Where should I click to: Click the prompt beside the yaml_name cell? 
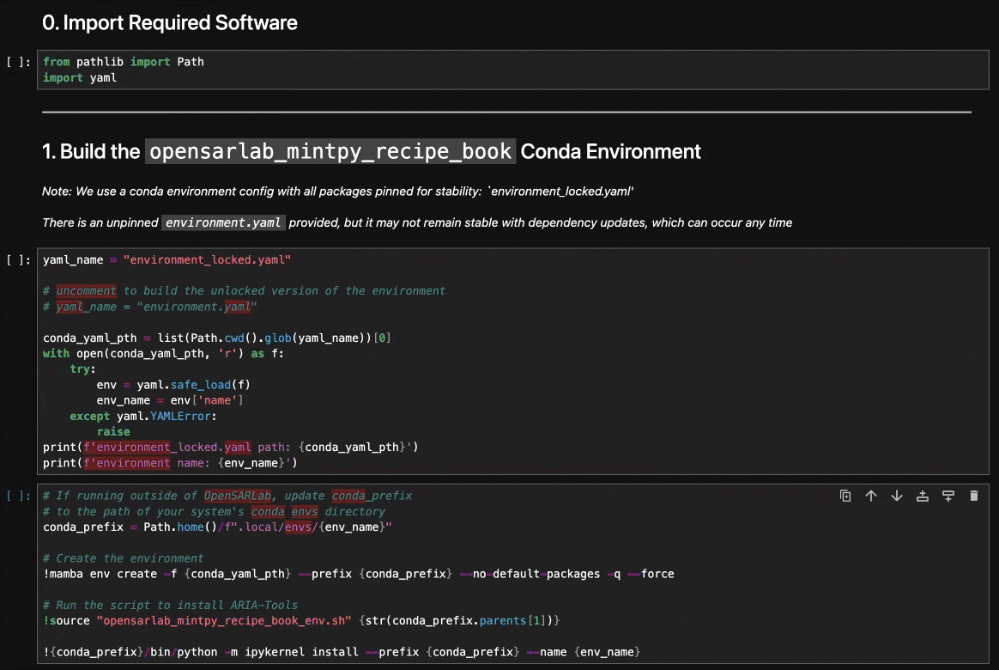click(19, 260)
